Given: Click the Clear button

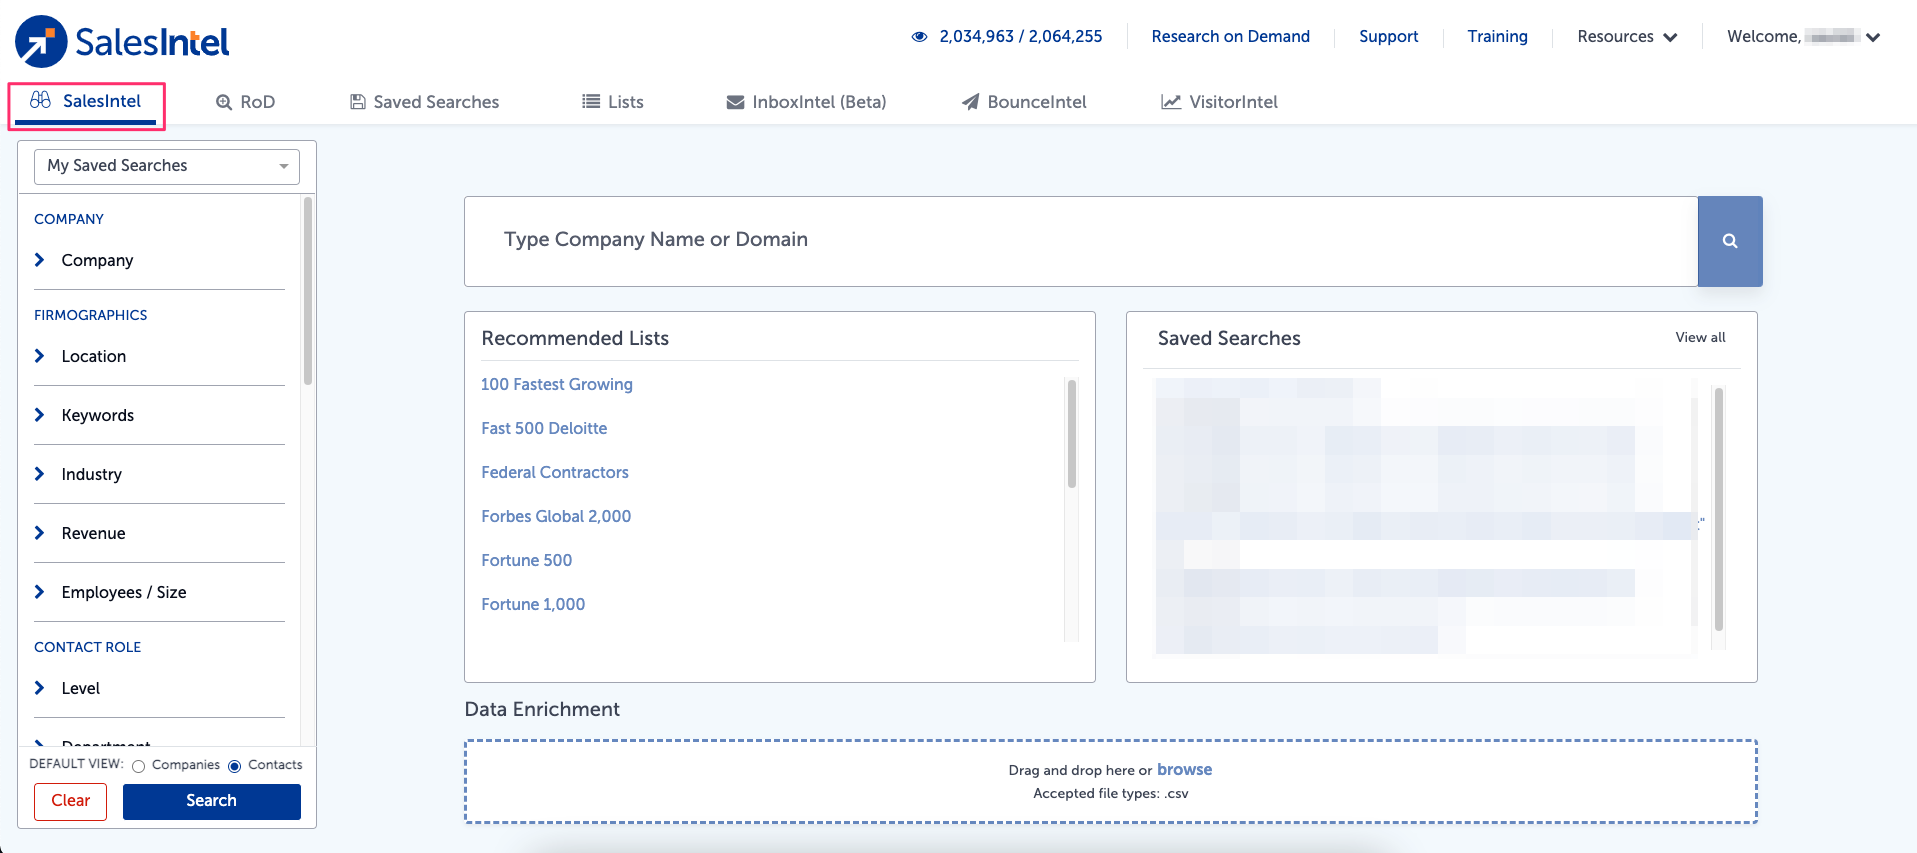Looking at the screenshot, I should 71,801.
